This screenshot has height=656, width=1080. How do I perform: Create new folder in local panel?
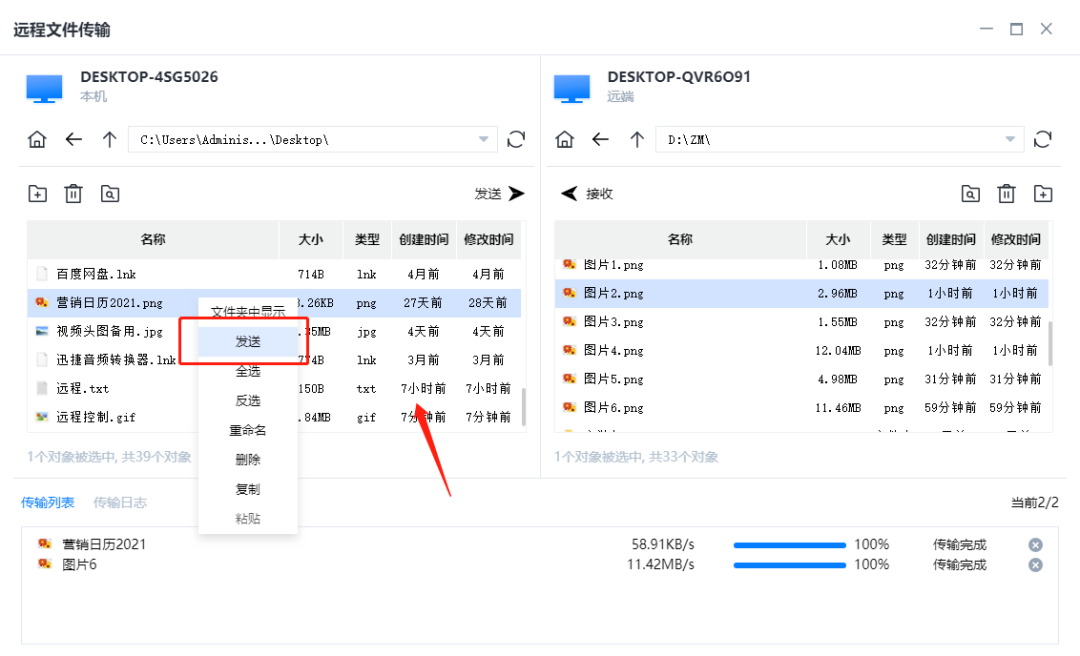38,194
